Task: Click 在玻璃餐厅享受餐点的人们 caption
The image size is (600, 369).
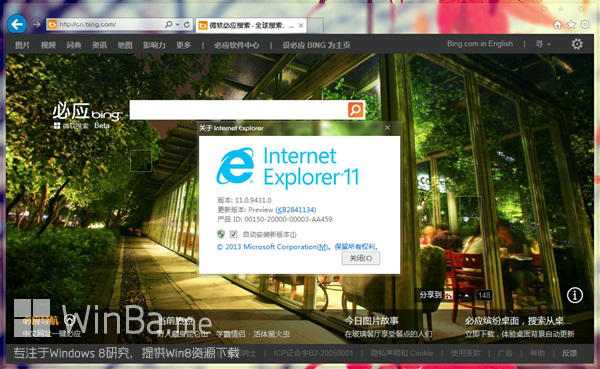Action: click(x=388, y=334)
